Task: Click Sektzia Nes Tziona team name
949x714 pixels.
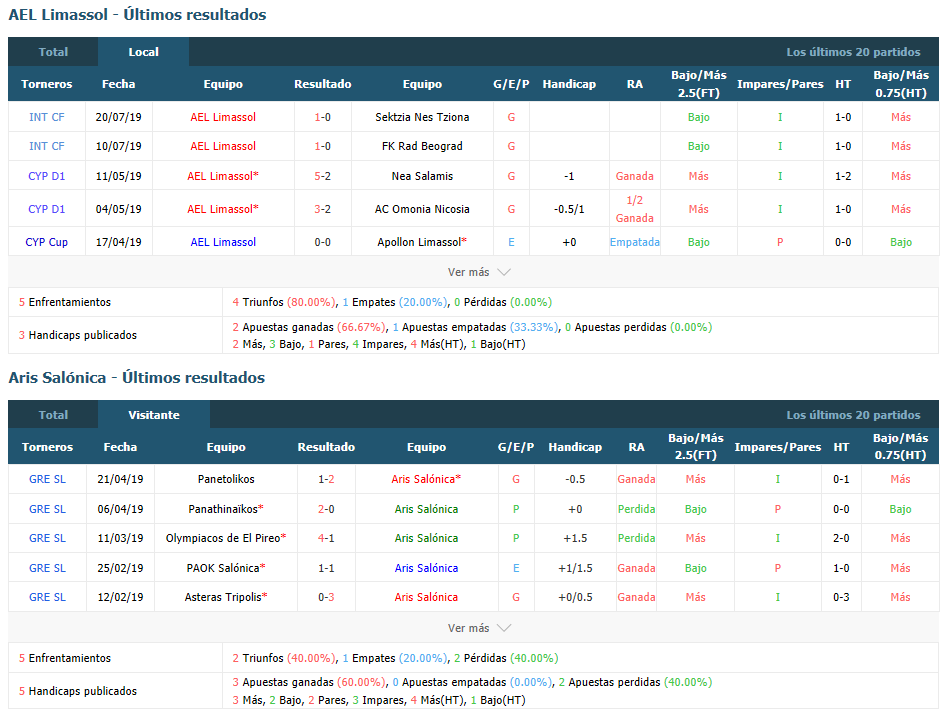Action: pos(422,117)
